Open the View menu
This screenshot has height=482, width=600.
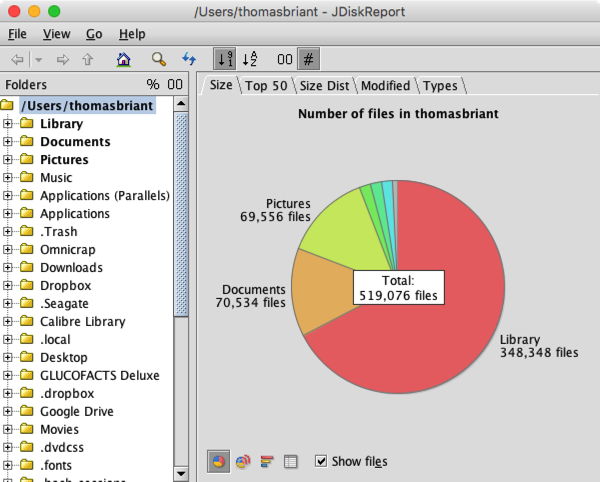pos(56,34)
